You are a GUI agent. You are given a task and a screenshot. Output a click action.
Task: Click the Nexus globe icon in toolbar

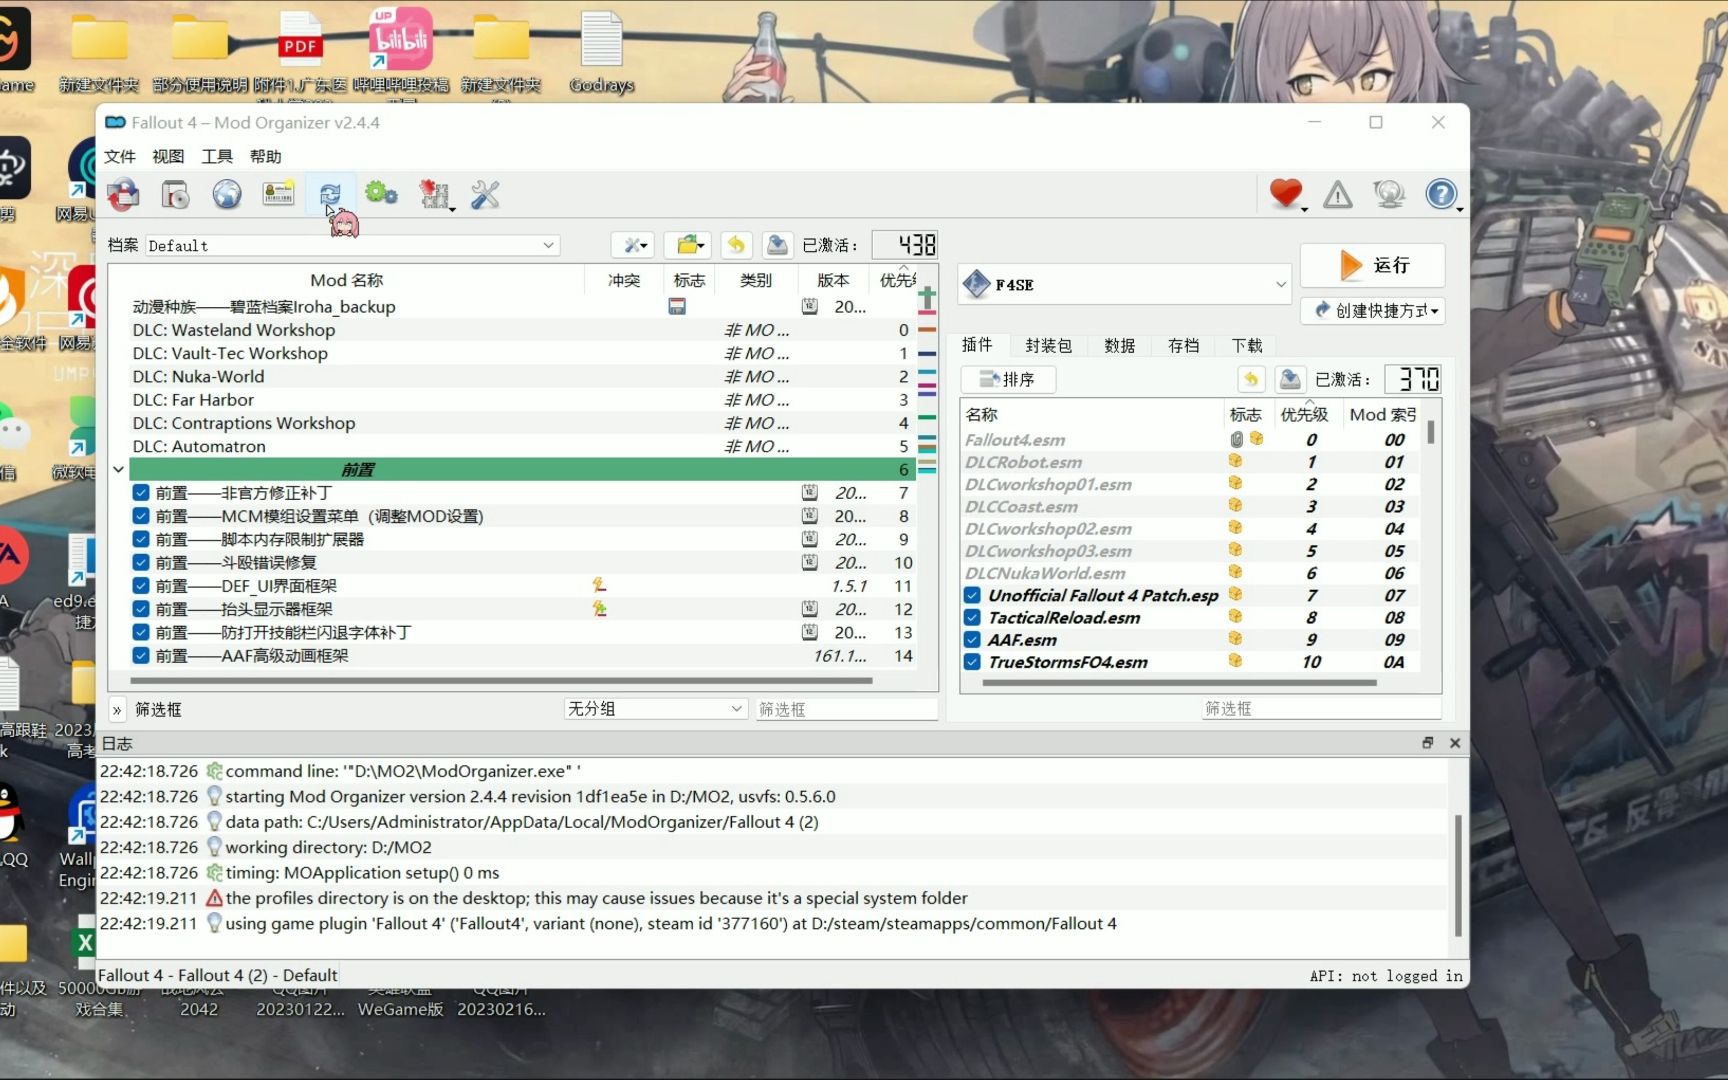click(227, 194)
